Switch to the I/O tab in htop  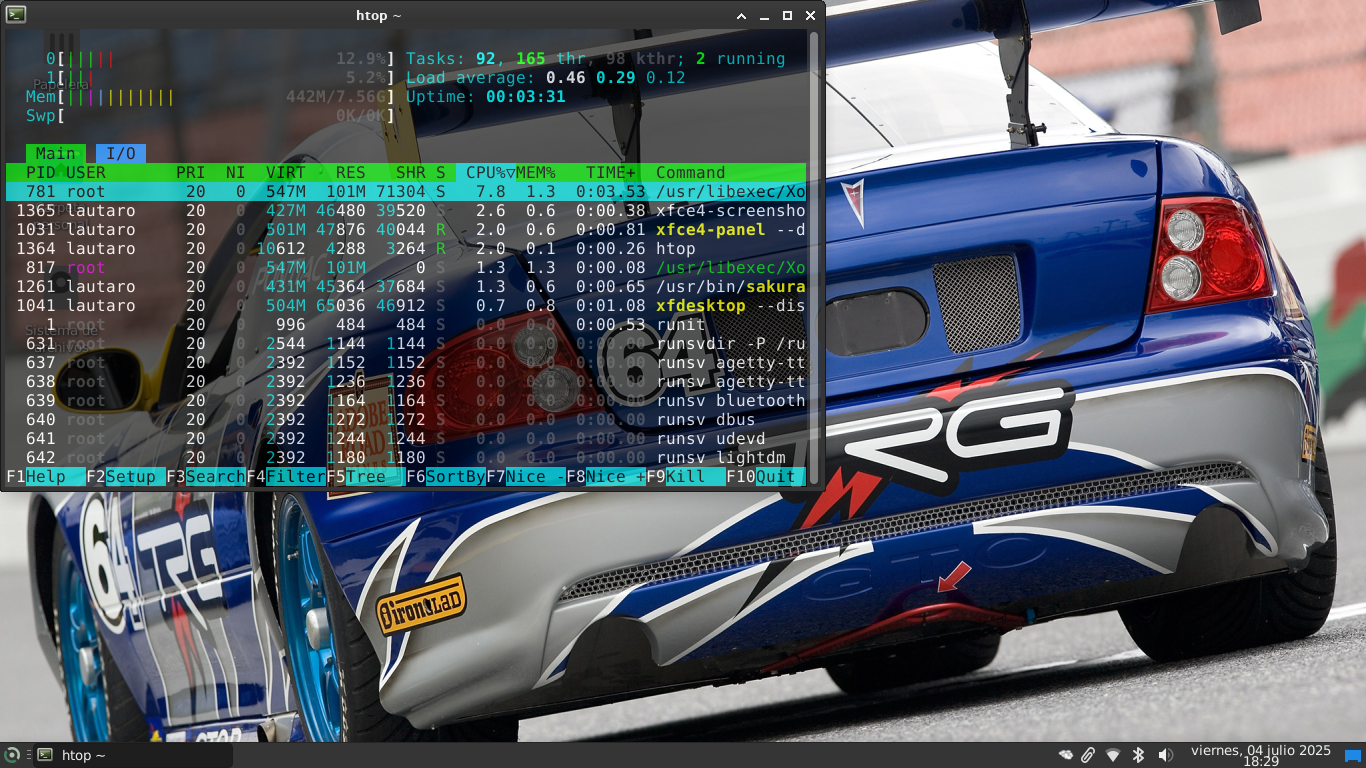tap(121, 153)
